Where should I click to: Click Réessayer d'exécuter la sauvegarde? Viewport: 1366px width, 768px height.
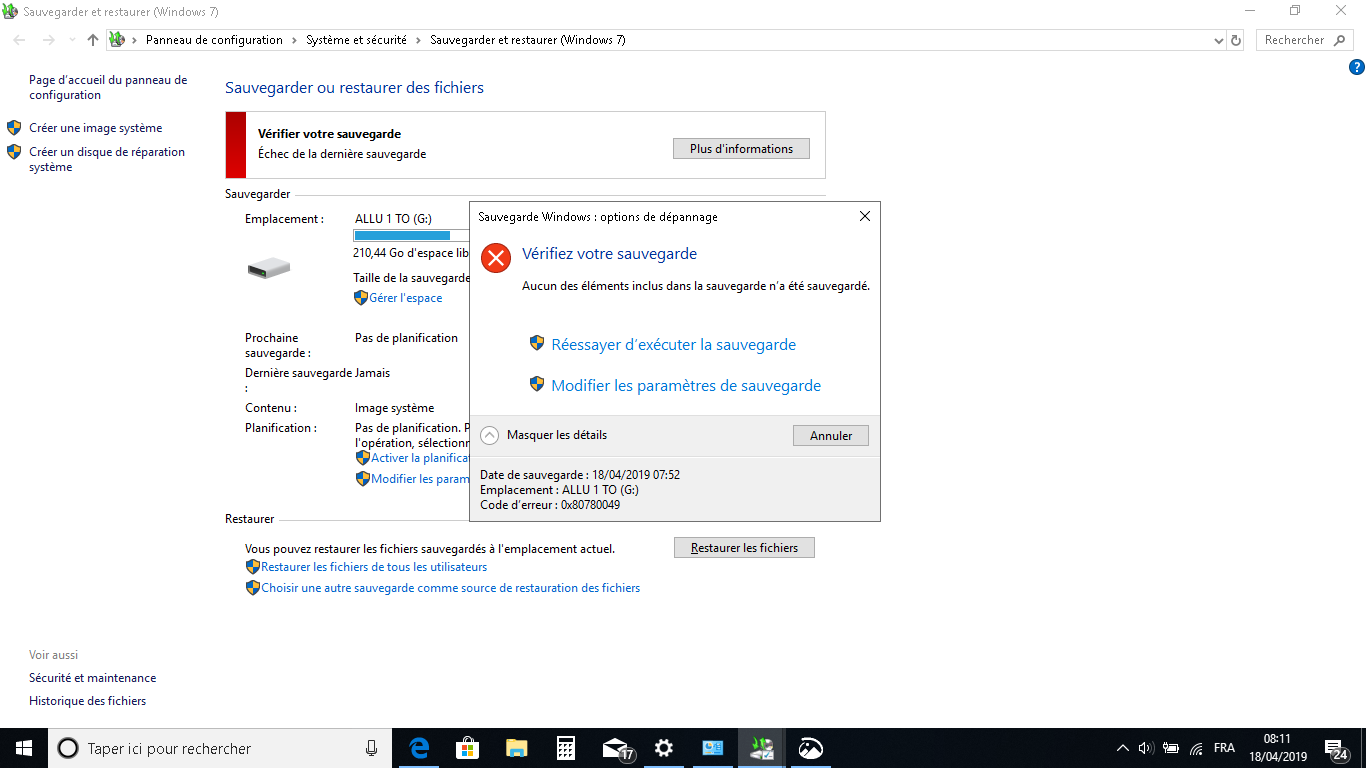[673, 344]
